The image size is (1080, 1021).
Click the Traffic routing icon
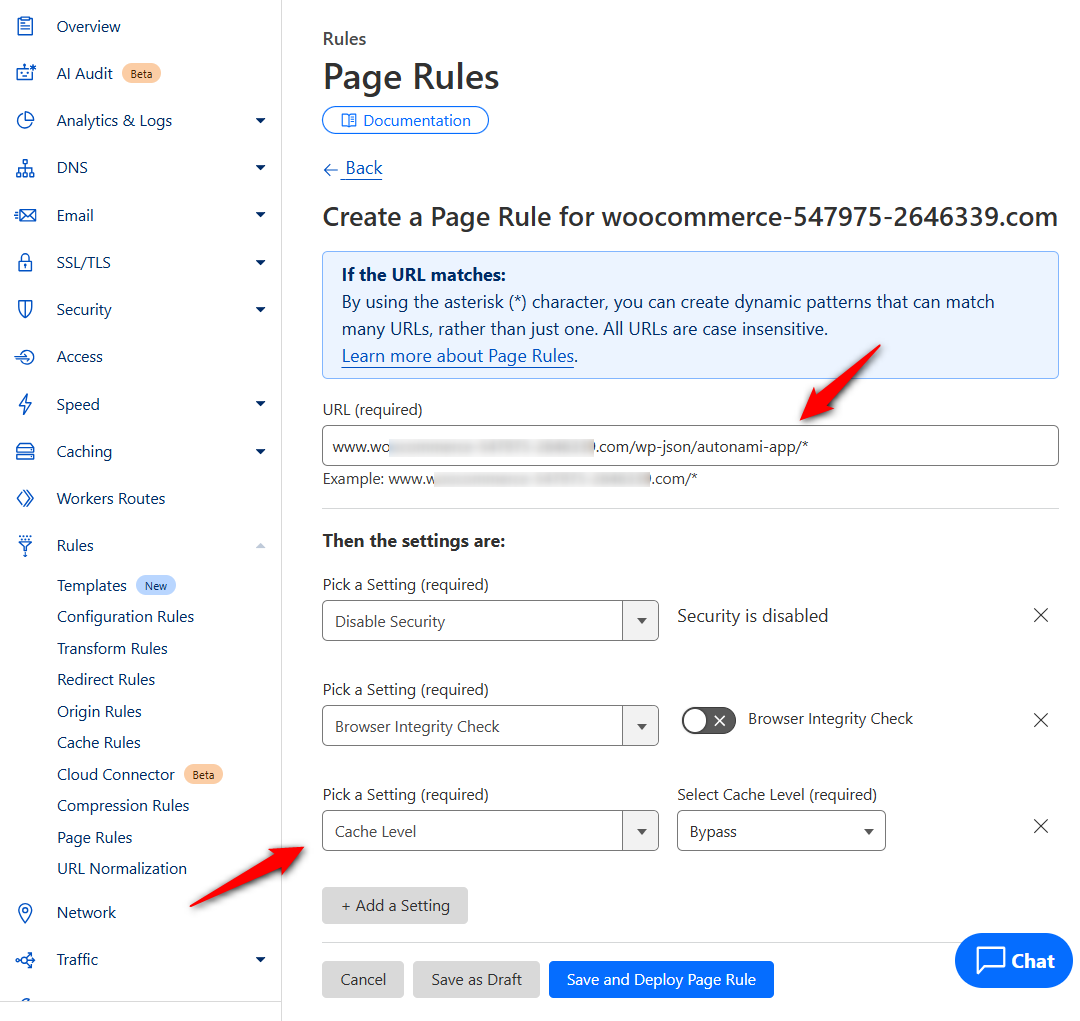coord(25,960)
